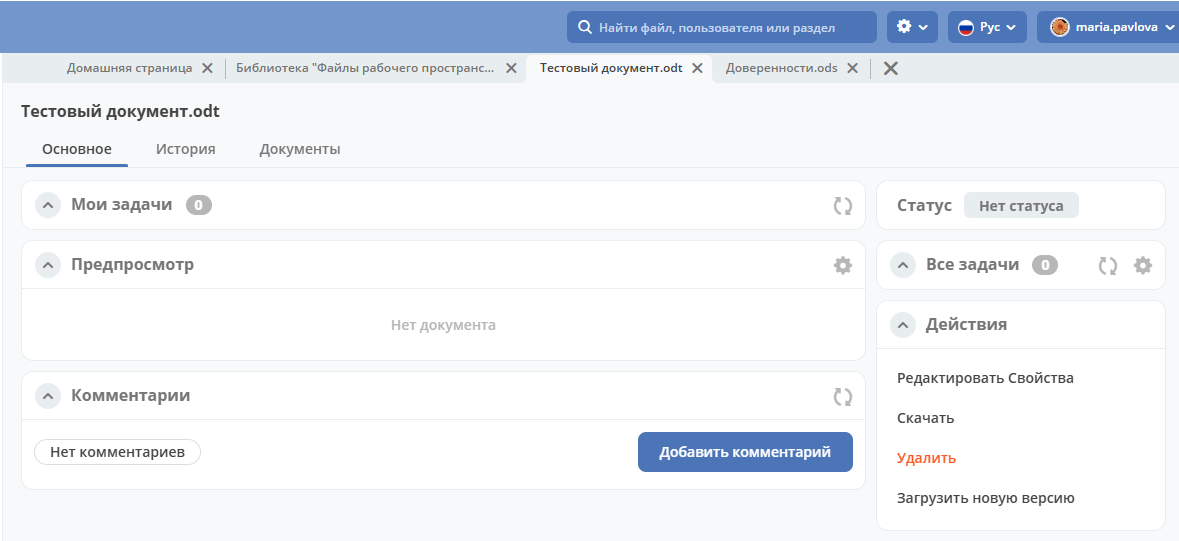Screen dimensions: 1179x541
Task: Close the Домашняя страница tab
Action: [207, 69]
